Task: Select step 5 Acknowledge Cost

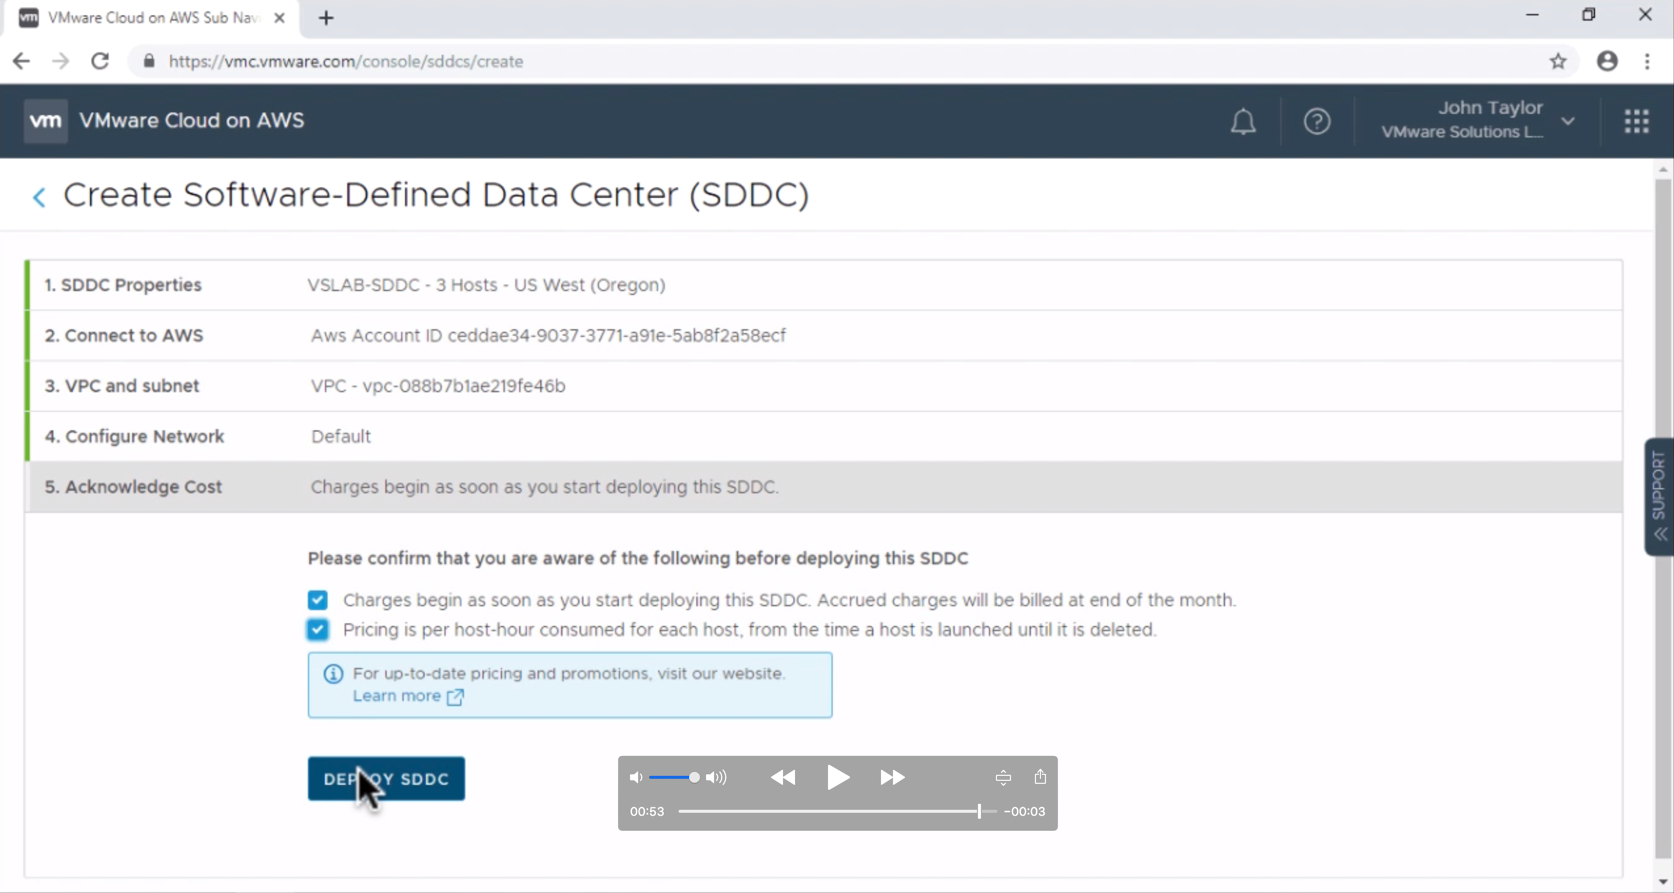Action: (824, 487)
